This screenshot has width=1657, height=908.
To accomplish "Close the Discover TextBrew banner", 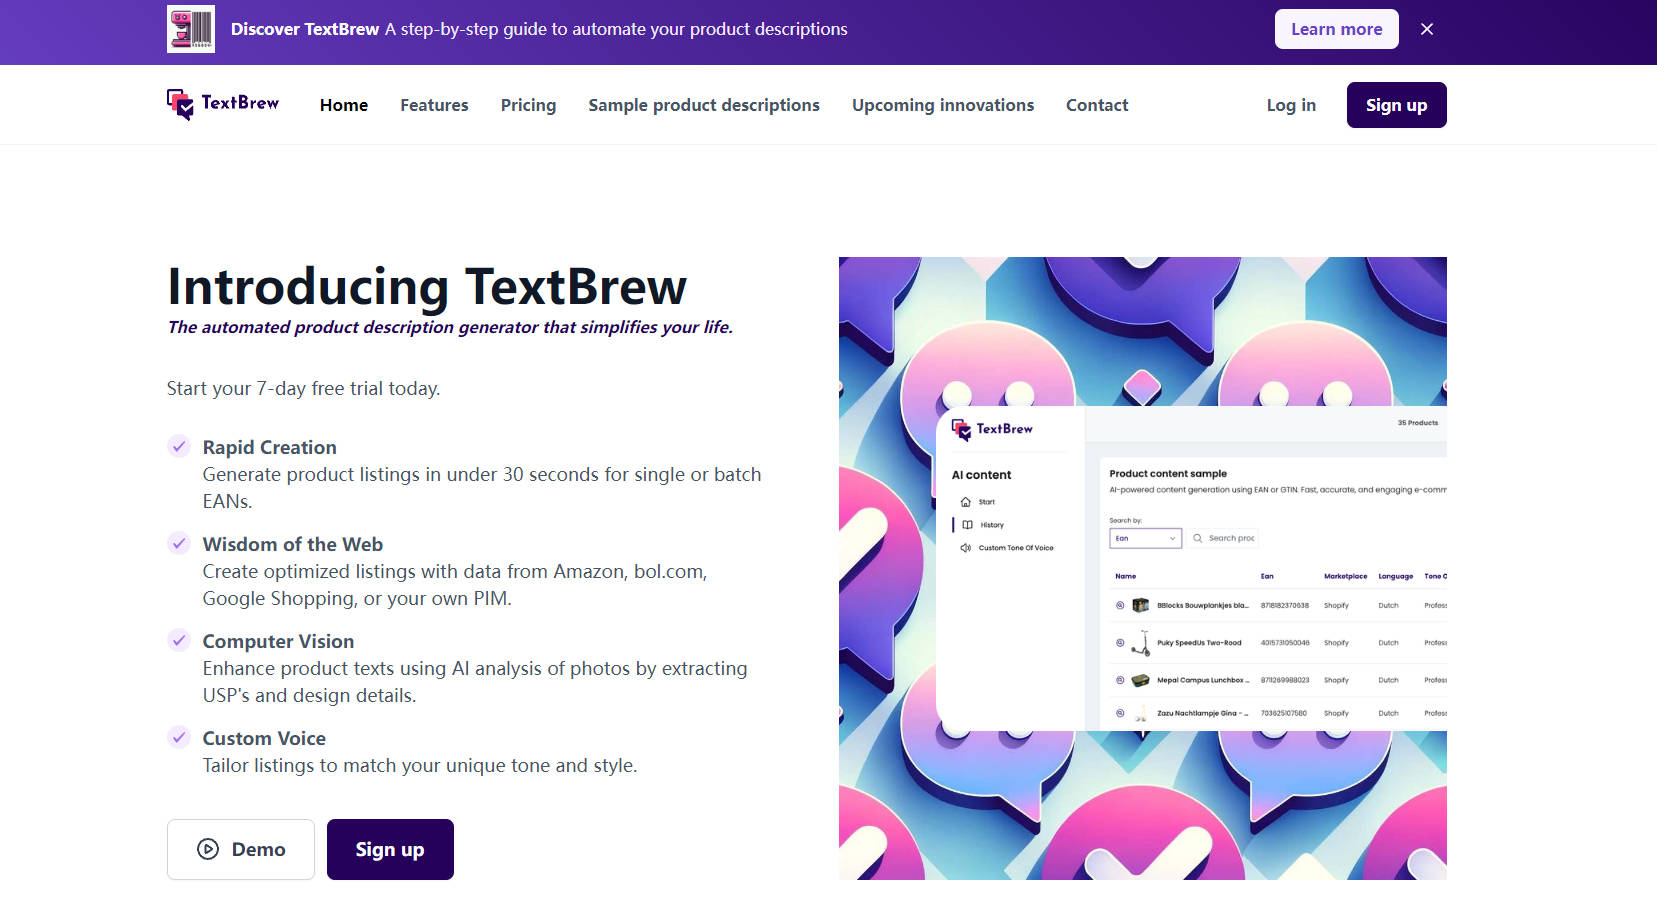I will pos(1427,29).
